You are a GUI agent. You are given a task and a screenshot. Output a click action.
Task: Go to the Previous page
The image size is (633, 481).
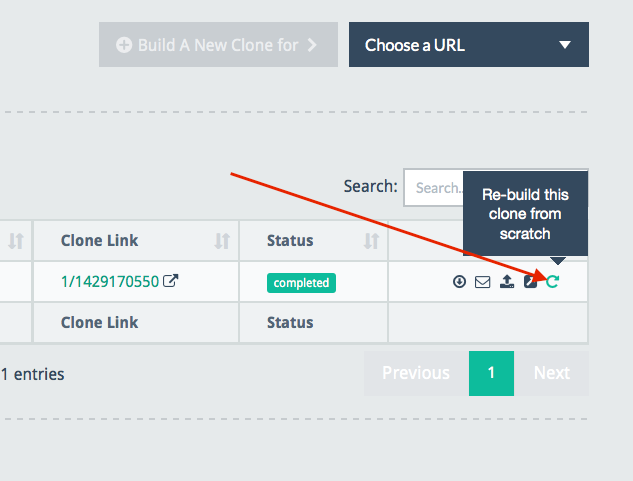coord(416,373)
